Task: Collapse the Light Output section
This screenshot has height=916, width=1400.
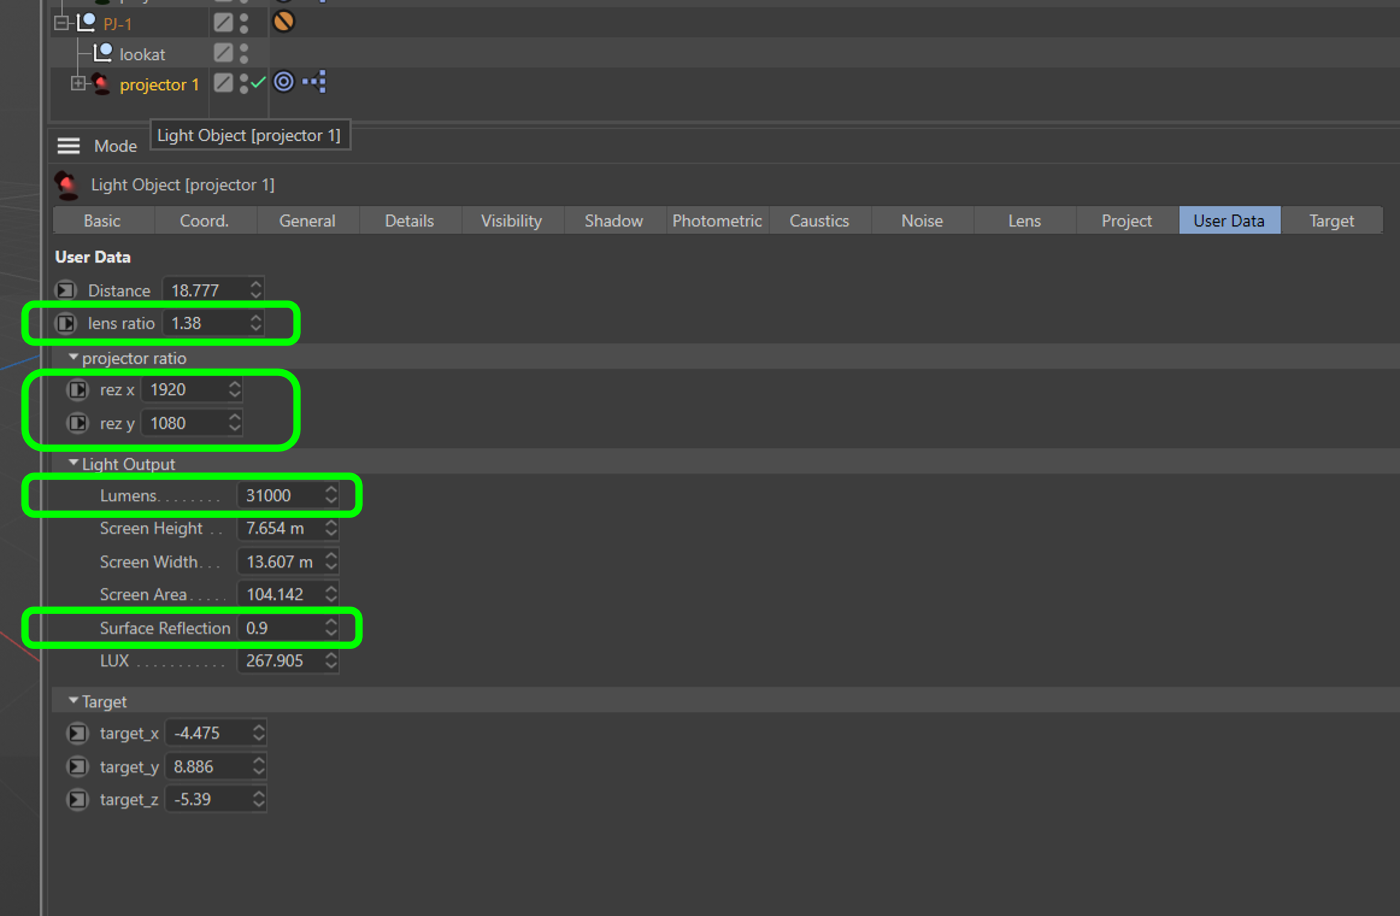Action: (x=73, y=464)
